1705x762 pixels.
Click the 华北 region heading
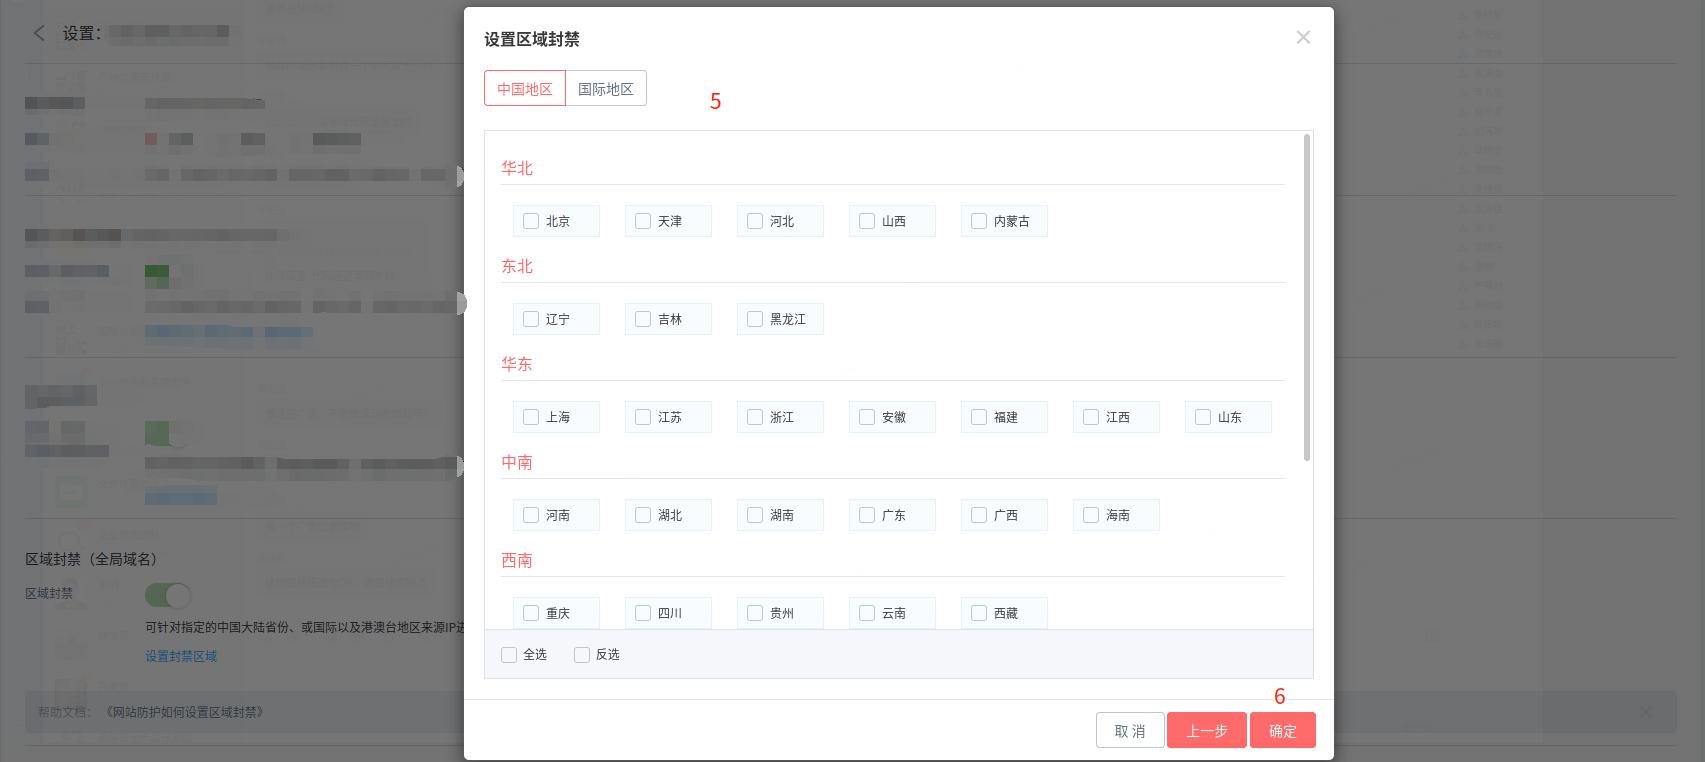(517, 168)
